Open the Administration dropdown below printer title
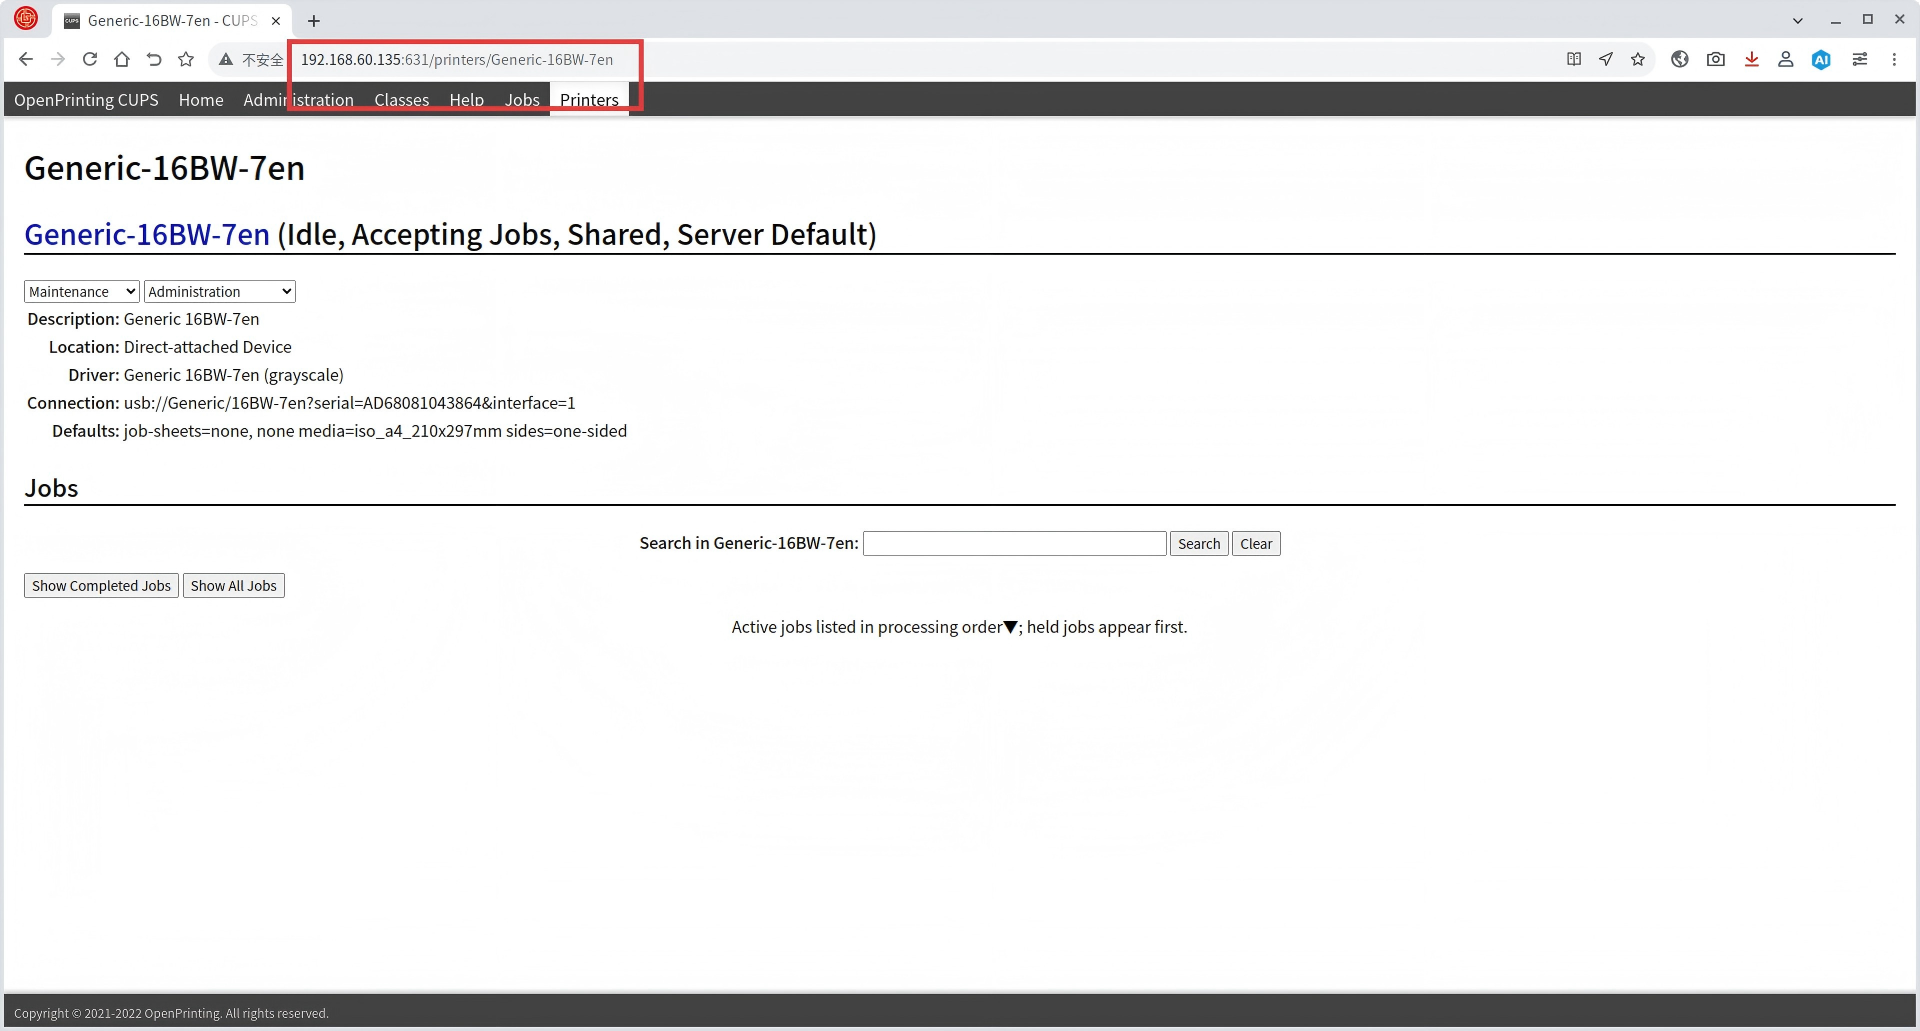This screenshot has height=1031, width=1920. click(x=220, y=291)
